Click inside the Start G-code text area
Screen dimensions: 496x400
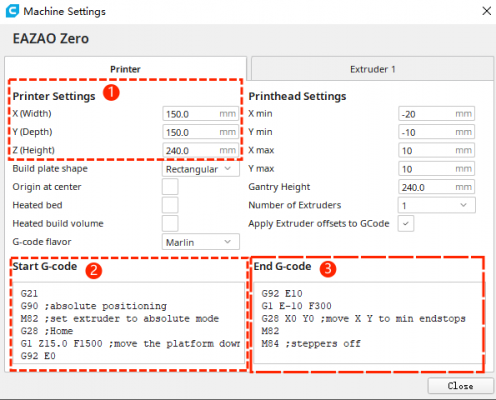click(129, 323)
